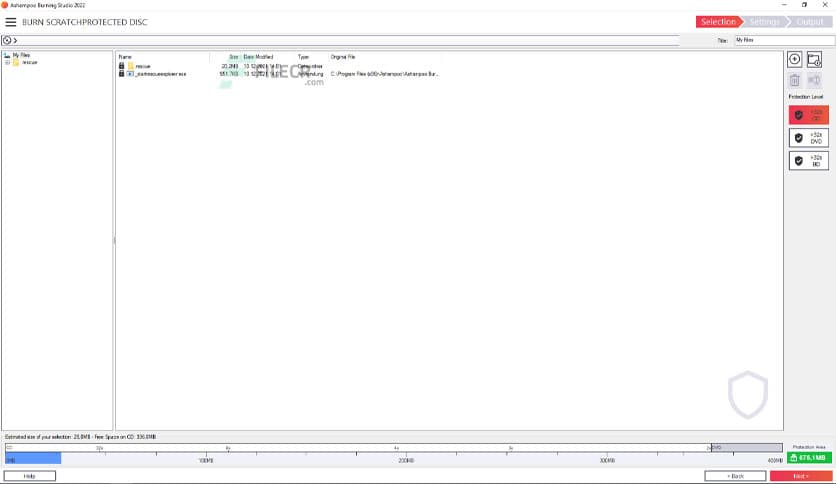Sort by Size column header
Screen dimensions: 836x484
tap(234, 57)
